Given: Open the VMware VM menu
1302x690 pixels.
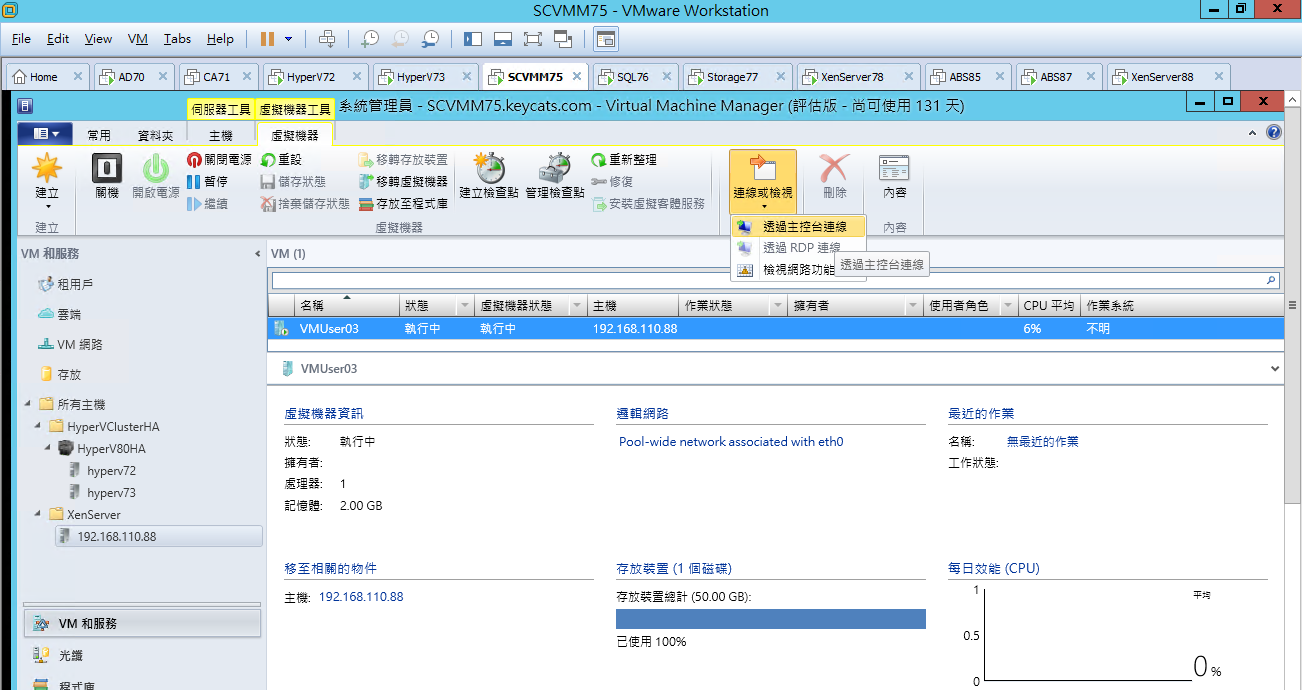Looking at the screenshot, I should (138, 39).
